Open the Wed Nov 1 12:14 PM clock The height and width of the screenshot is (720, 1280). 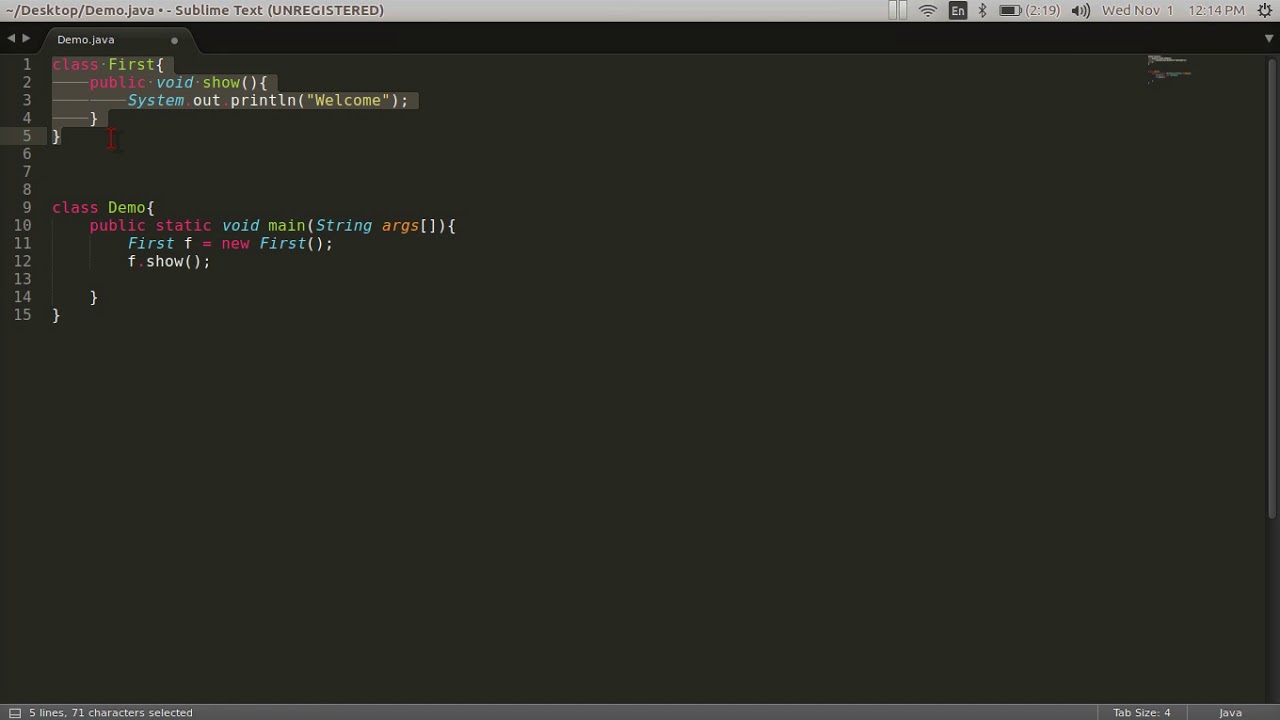coord(1173,10)
